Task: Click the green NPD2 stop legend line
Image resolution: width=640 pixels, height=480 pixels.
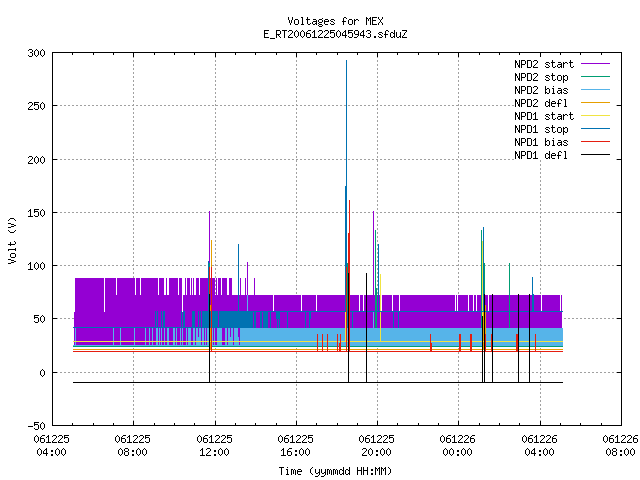Action: point(595,77)
